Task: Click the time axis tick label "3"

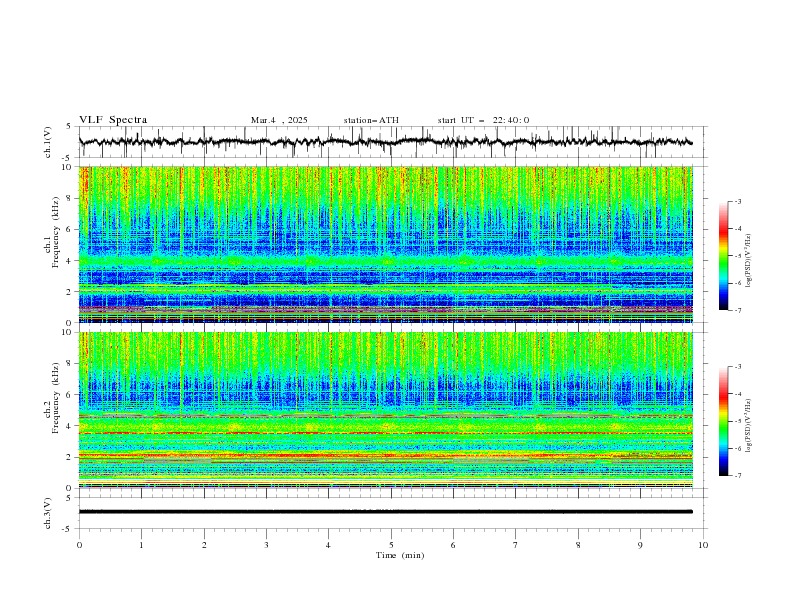Action: 266,545
